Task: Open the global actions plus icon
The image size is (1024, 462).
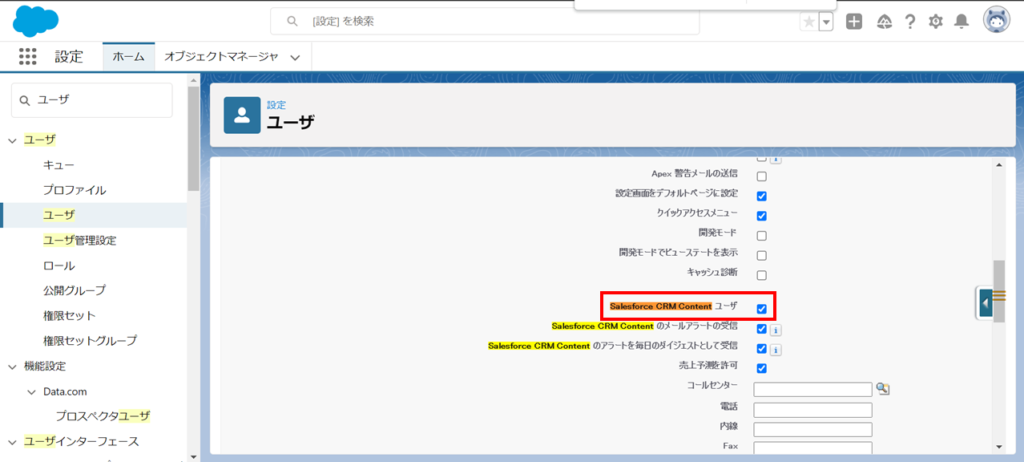Action: click(x=854, y=22)
